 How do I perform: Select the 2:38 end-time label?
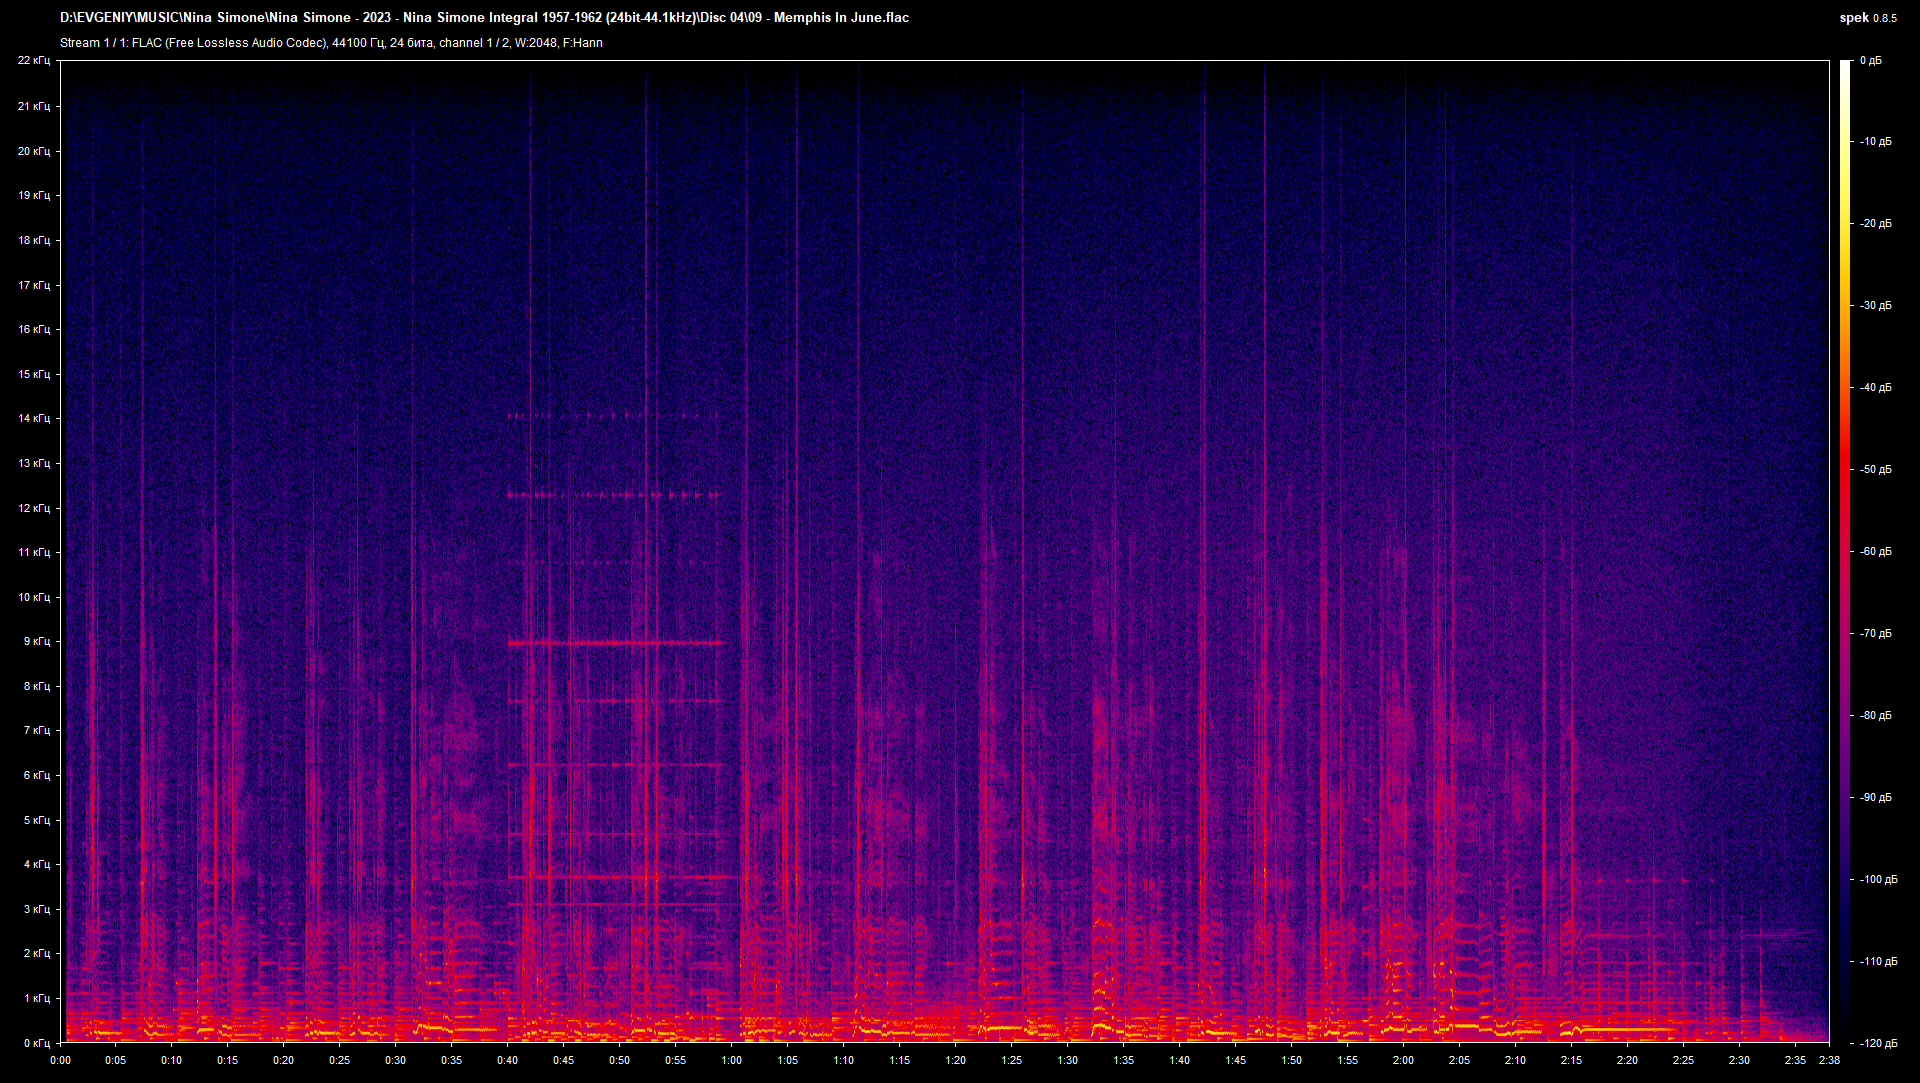(1828, 1062)
